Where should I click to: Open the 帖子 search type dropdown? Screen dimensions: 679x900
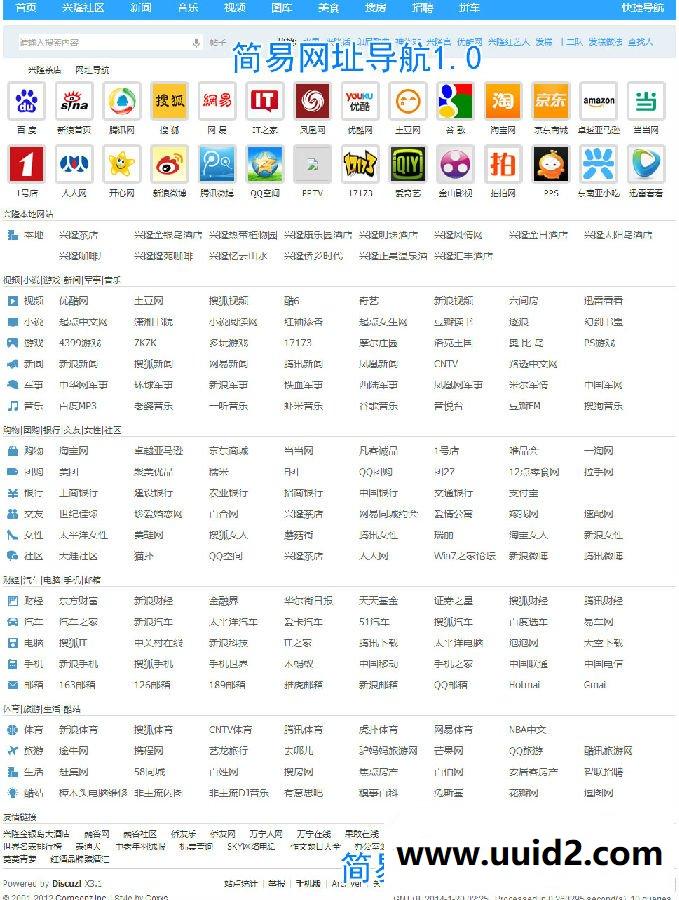[x=218, y=42]
